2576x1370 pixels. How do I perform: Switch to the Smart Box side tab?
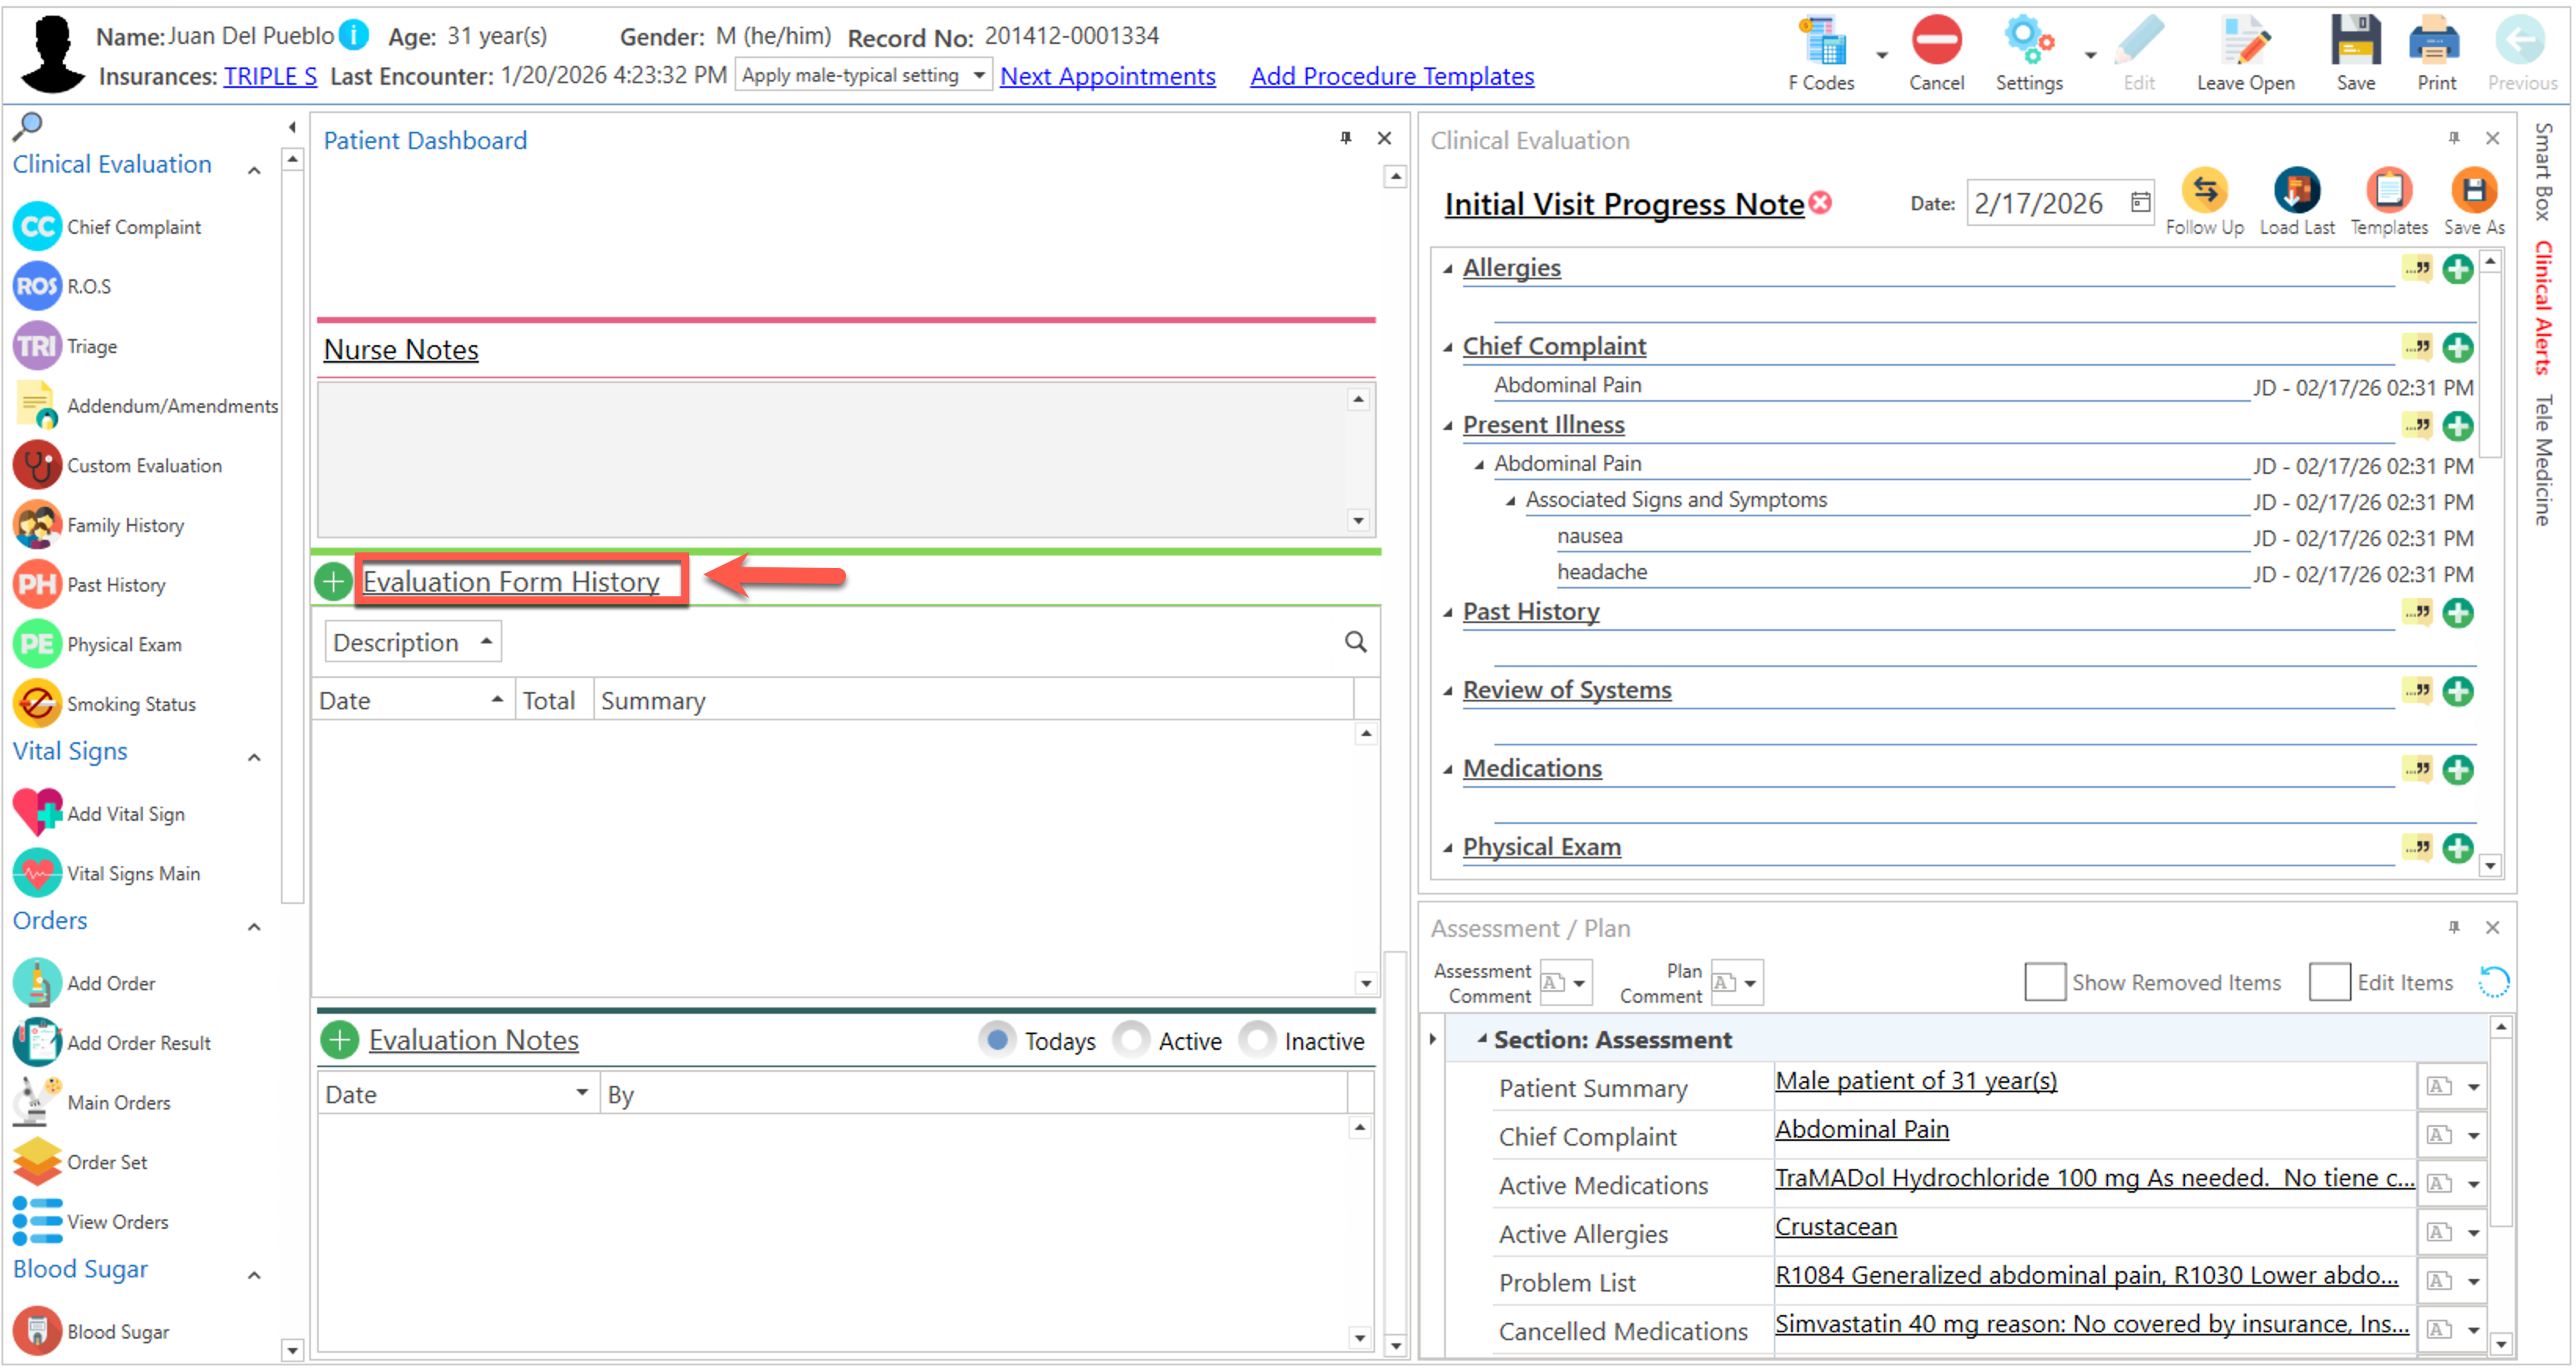(2543, 170)
